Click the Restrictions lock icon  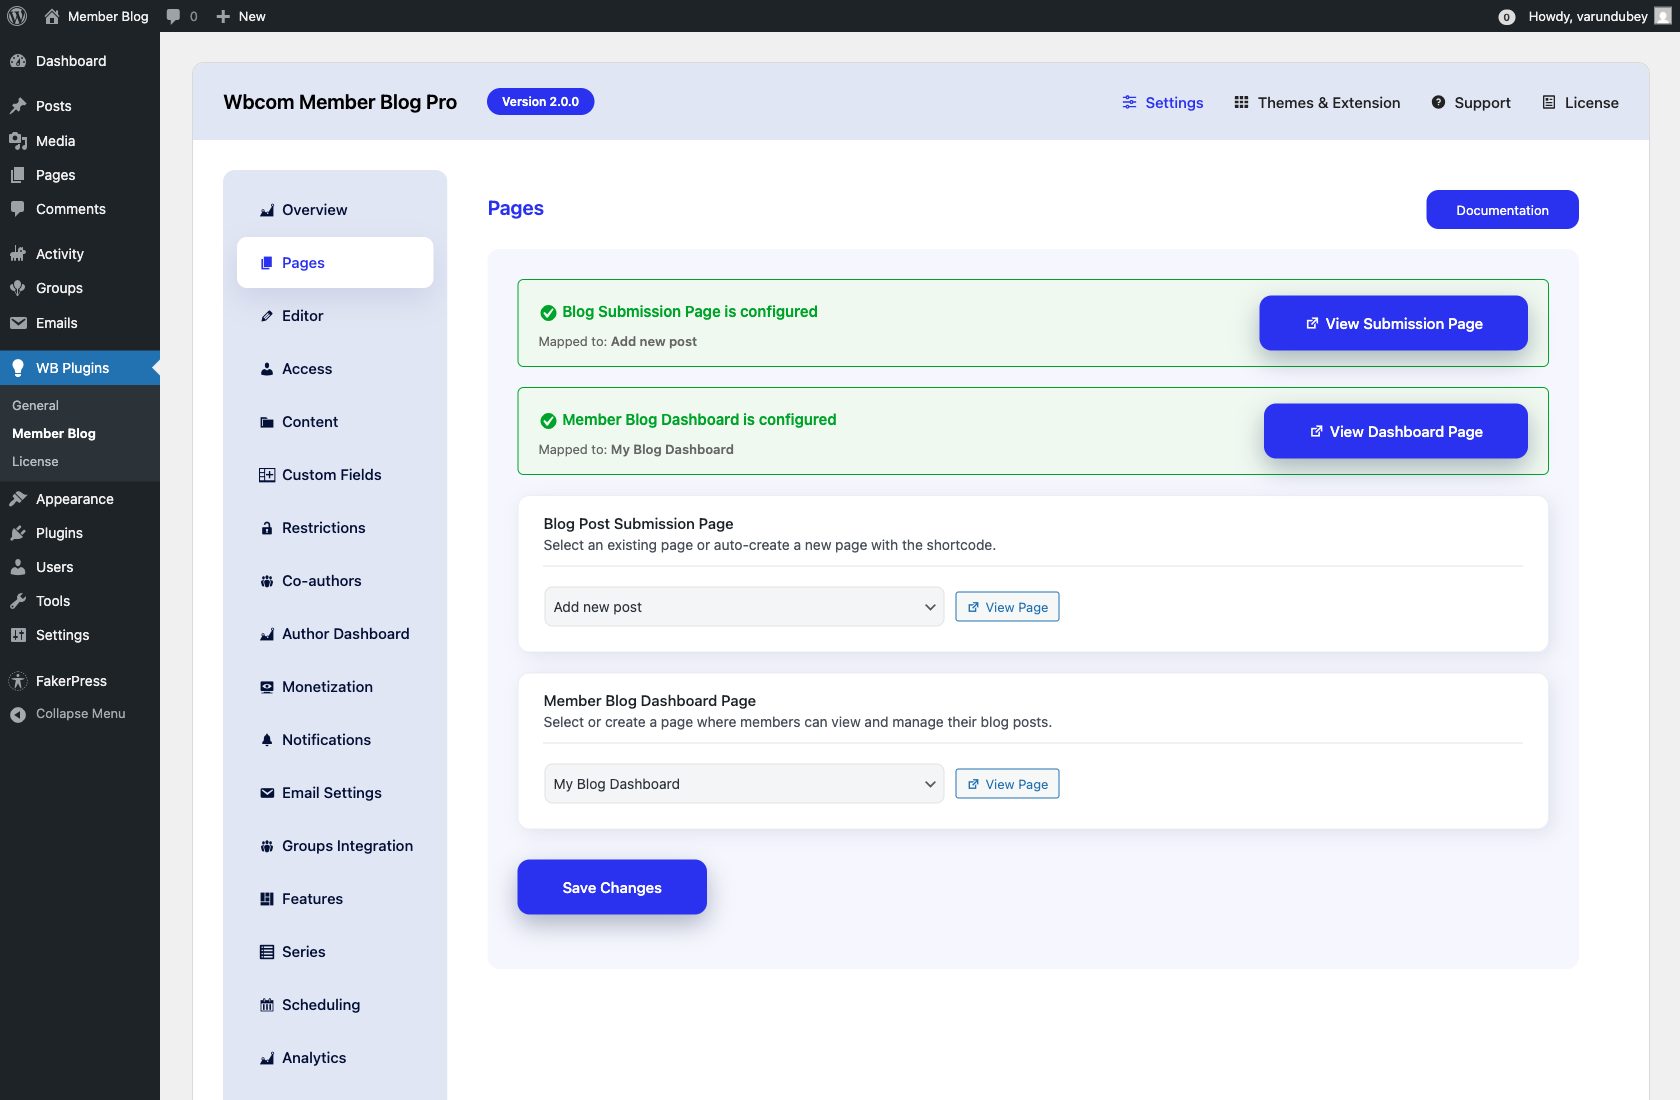pos(266,527)
